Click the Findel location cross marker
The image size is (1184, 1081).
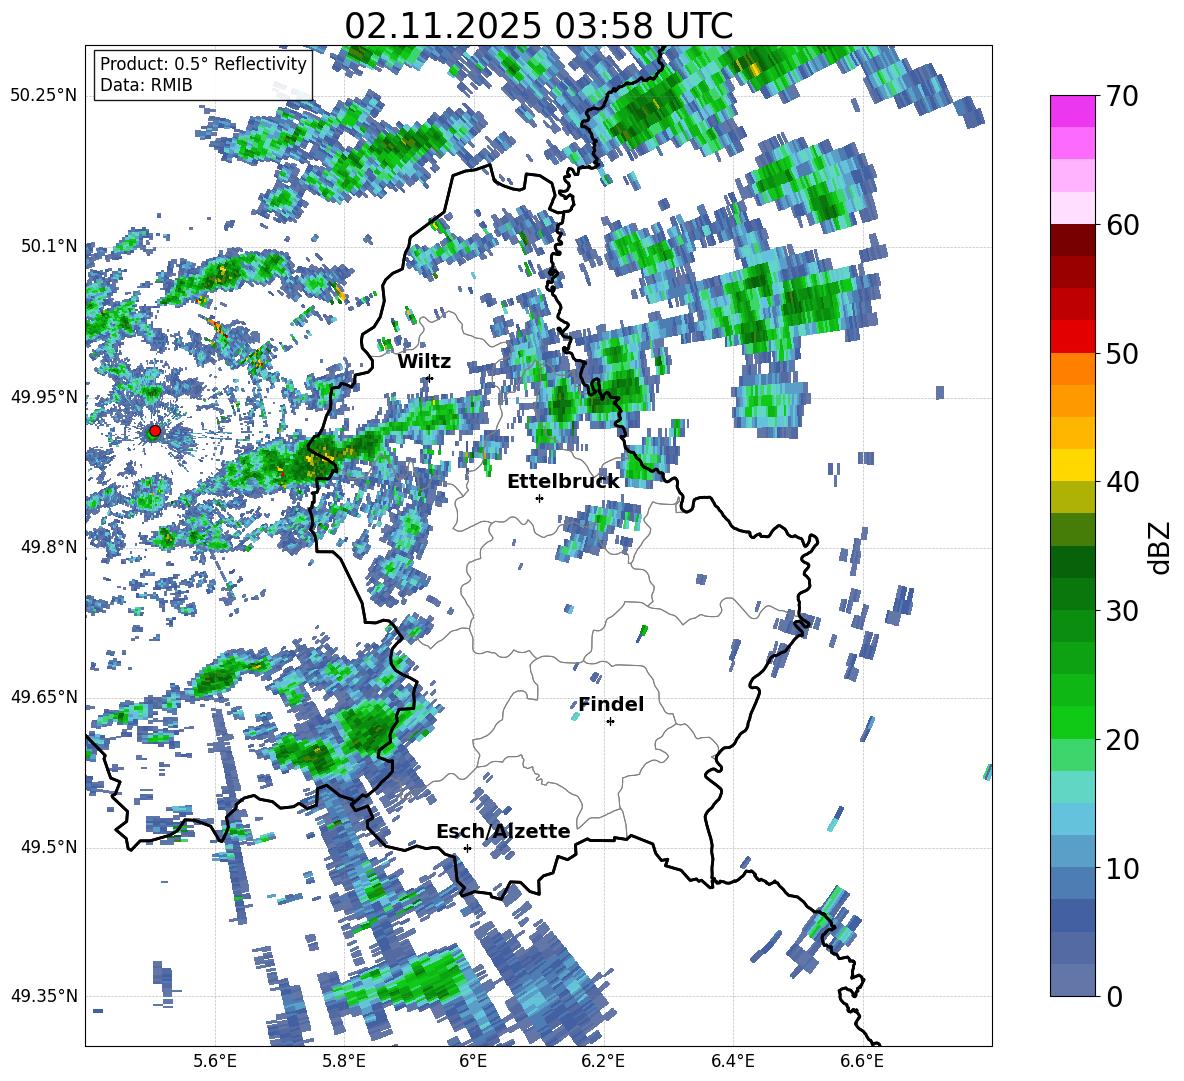click(x=610, y=722)
